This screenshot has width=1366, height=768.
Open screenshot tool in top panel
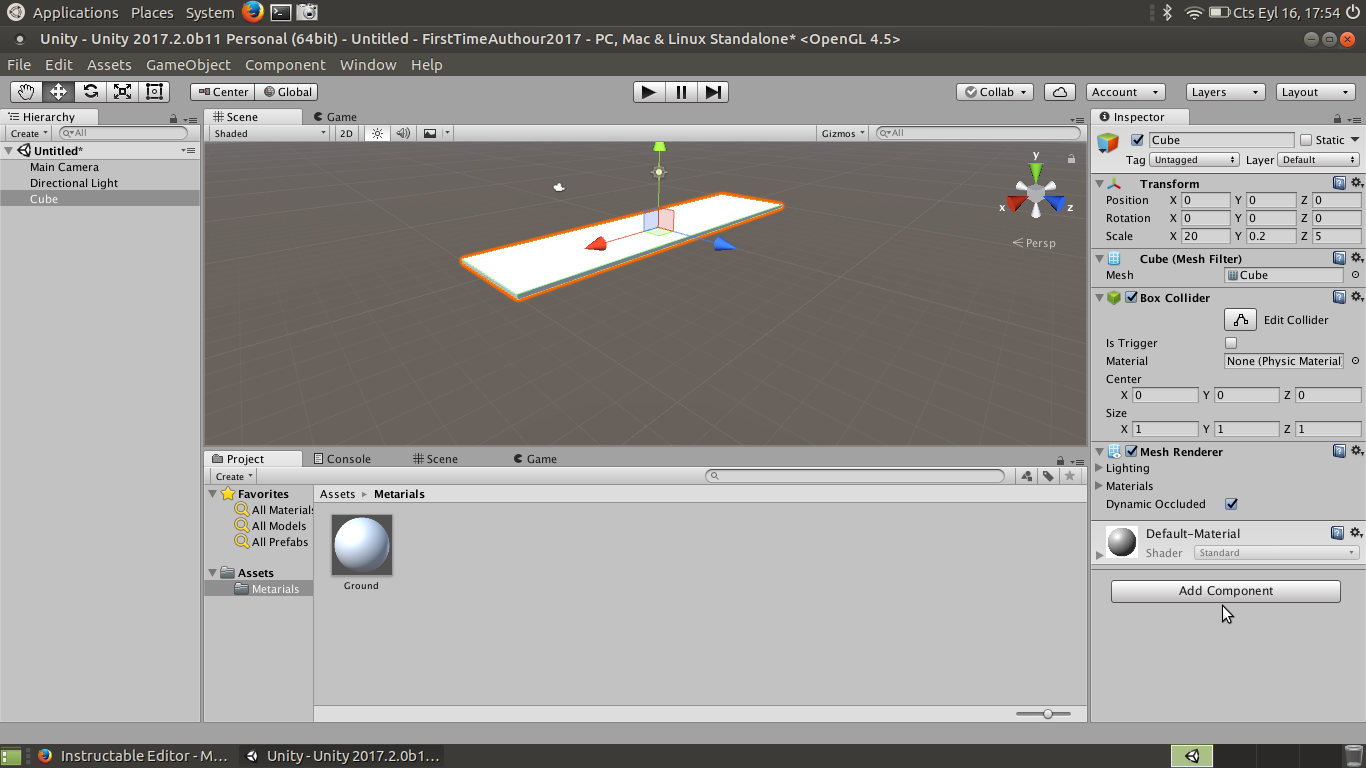click(308, 12)
